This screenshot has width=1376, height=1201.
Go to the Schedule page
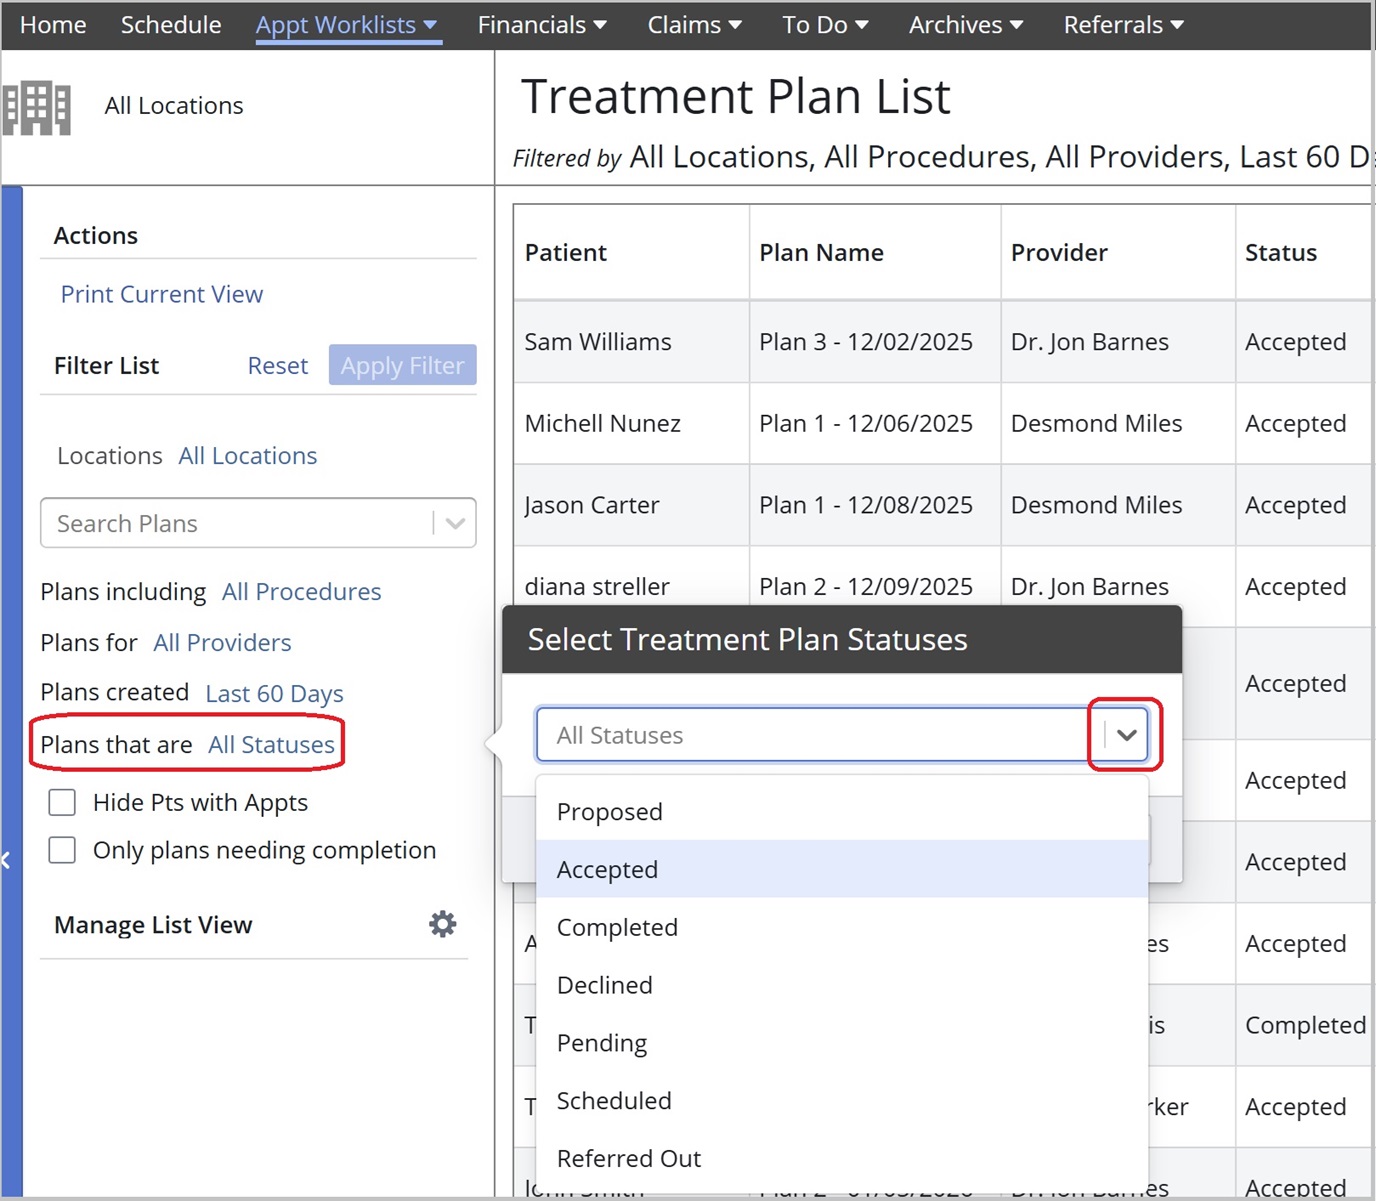(171, 25)
